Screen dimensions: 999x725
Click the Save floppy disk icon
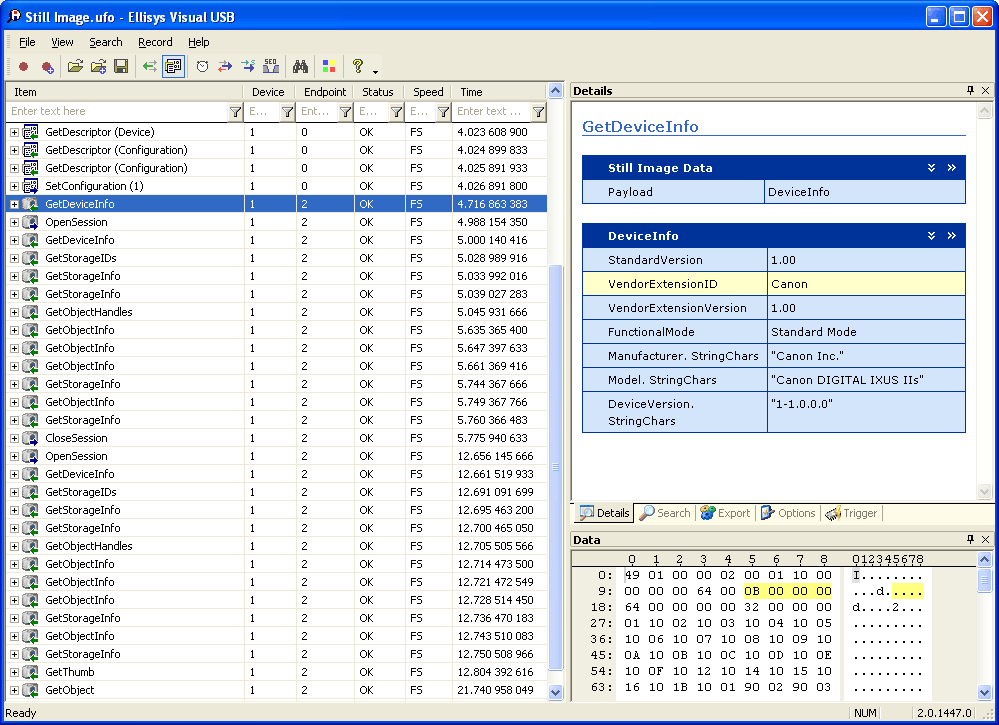pyautogui.click(x=120, y=67)
